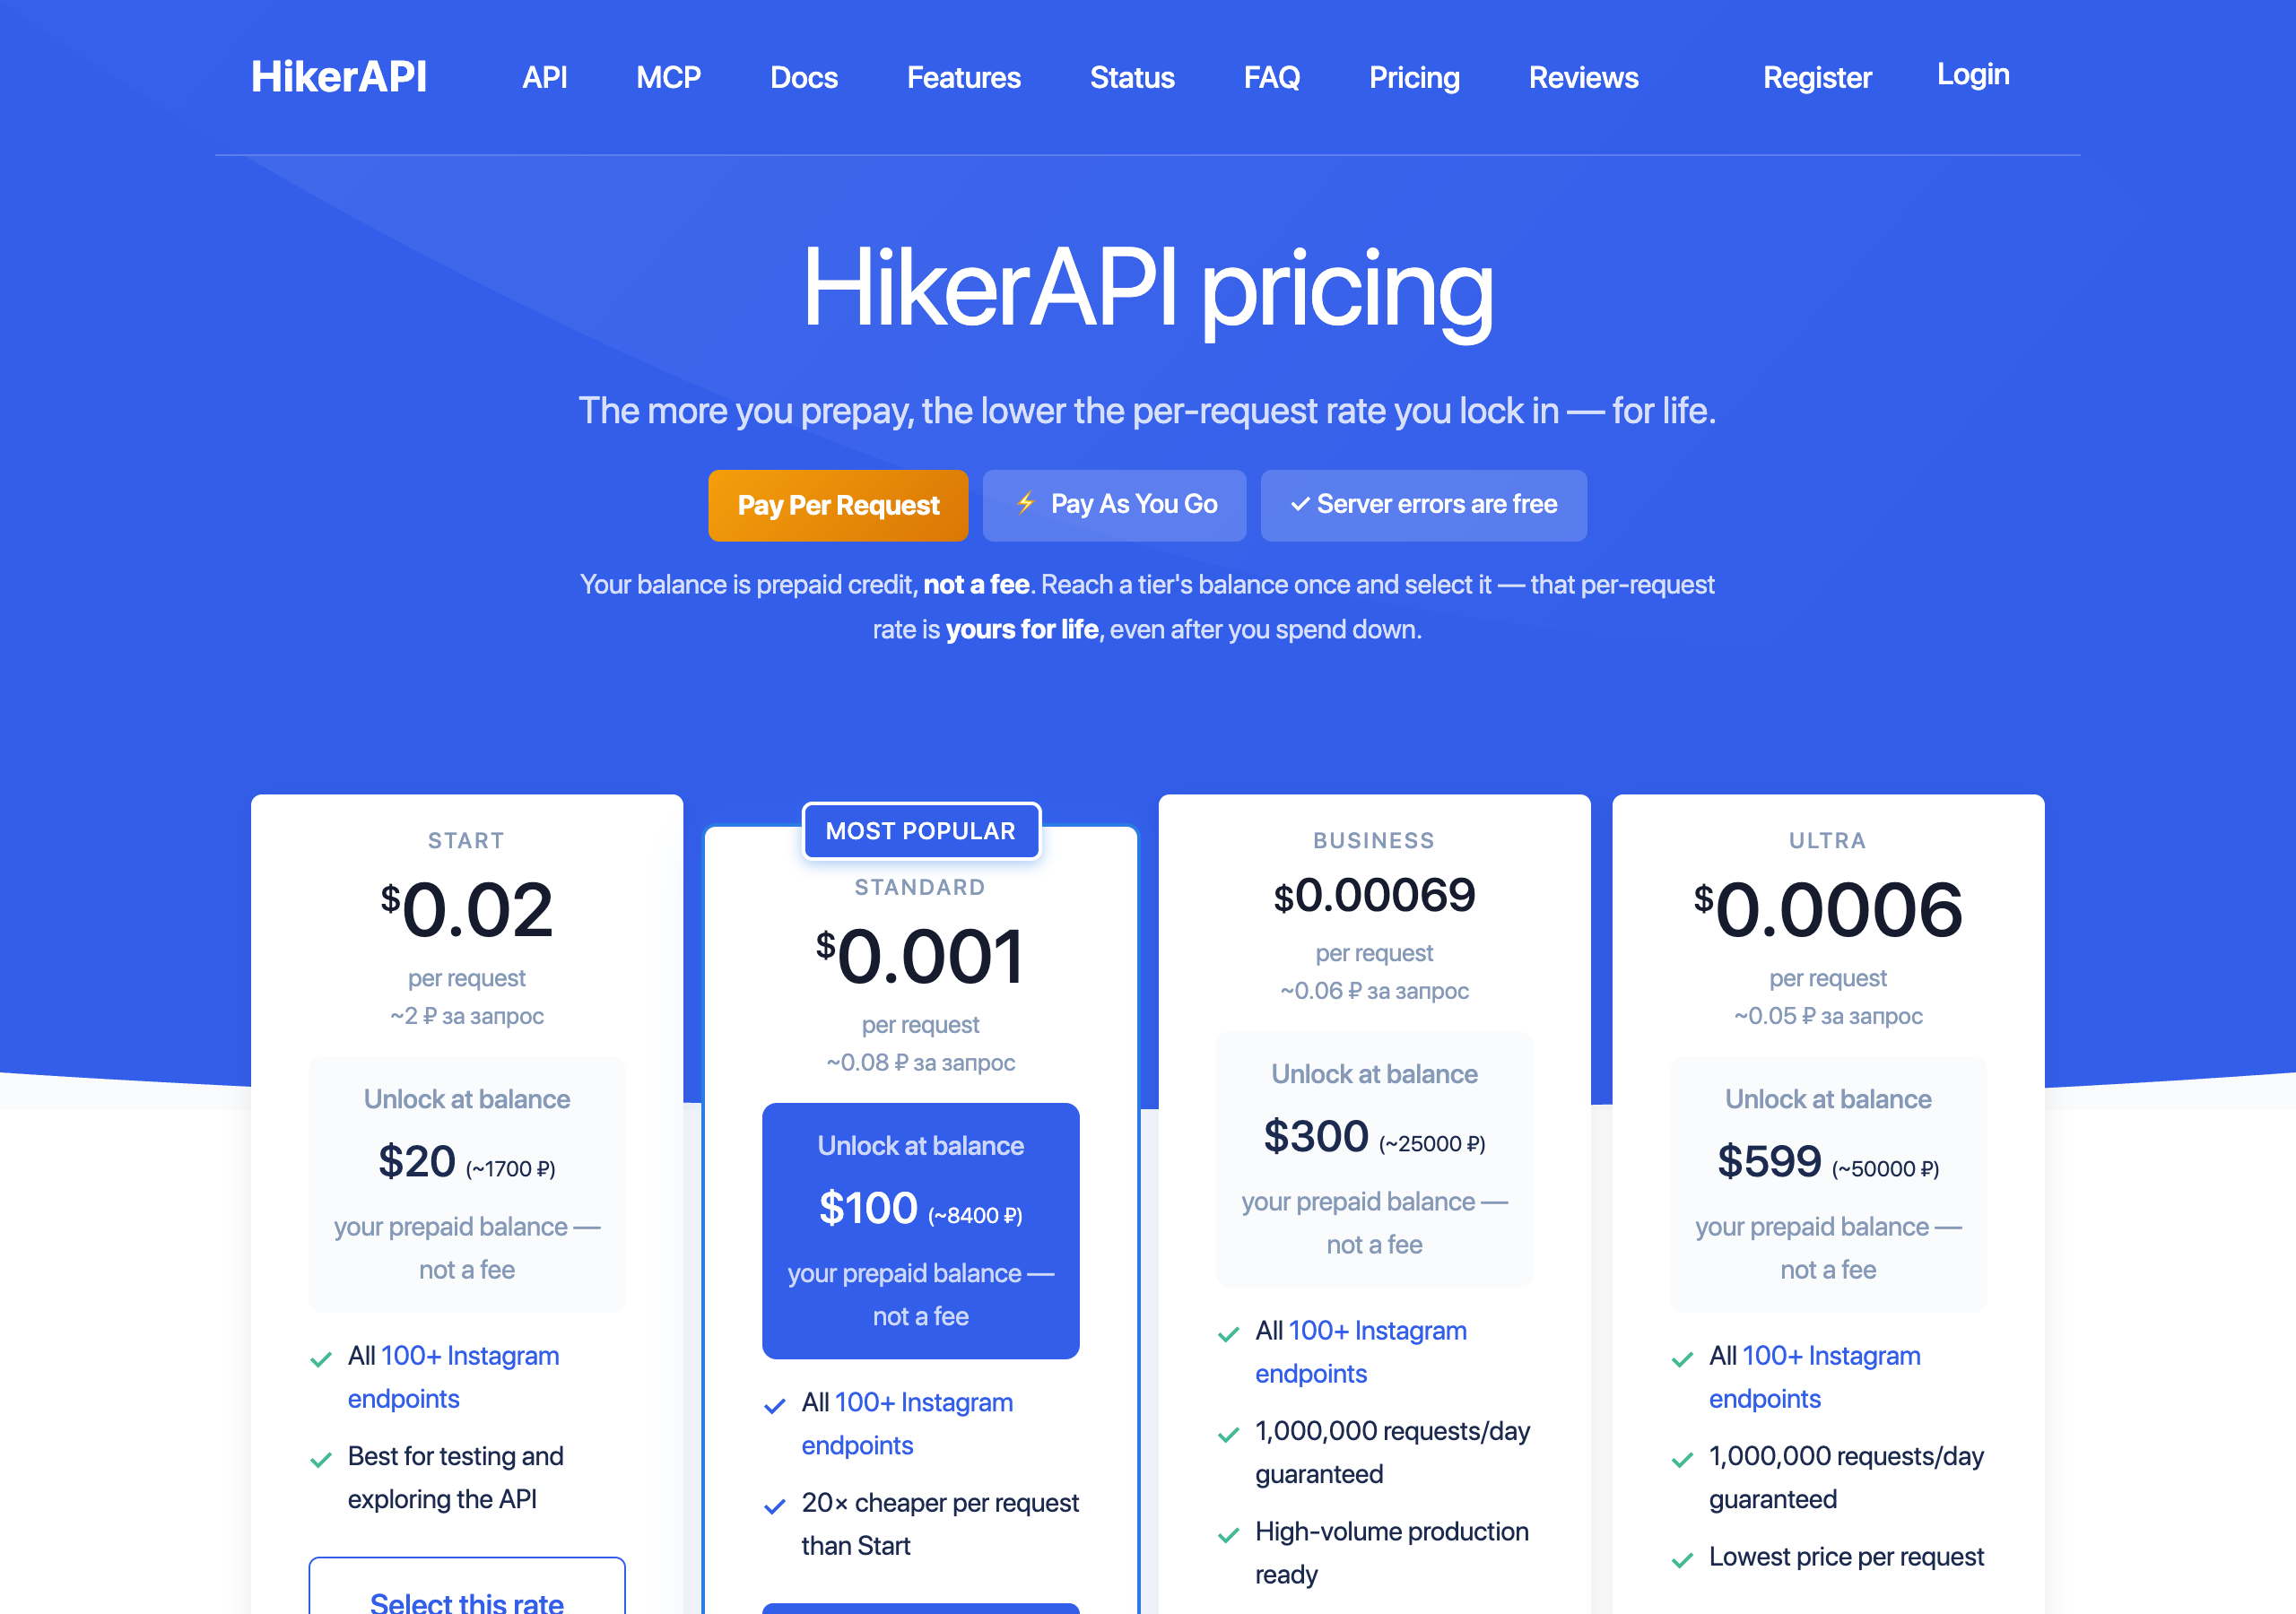Screen dimensions: 2296x1614
Task: Click the MOST POPULAR badge
Action: [x=921, y=831]
